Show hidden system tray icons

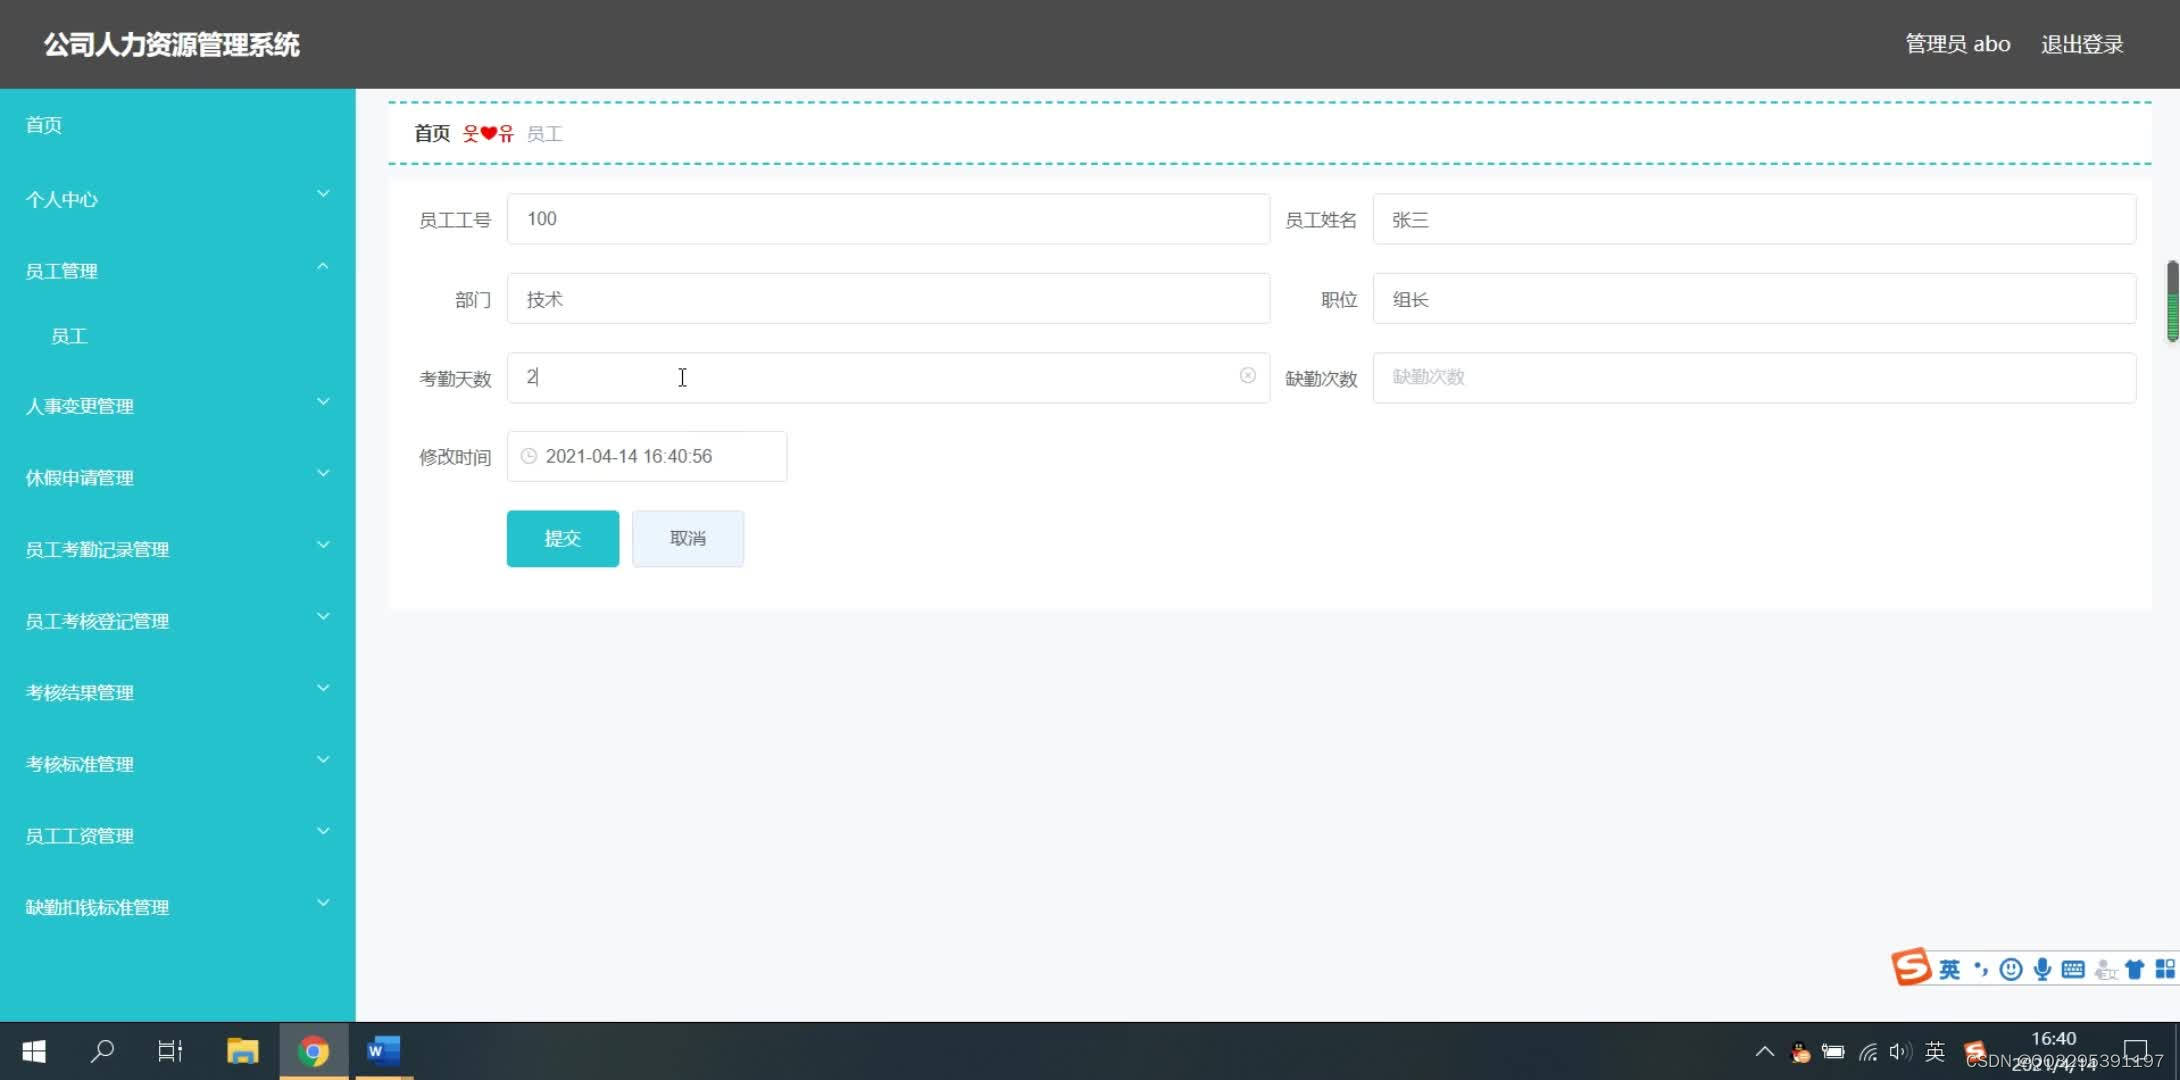[1765, 1052]
